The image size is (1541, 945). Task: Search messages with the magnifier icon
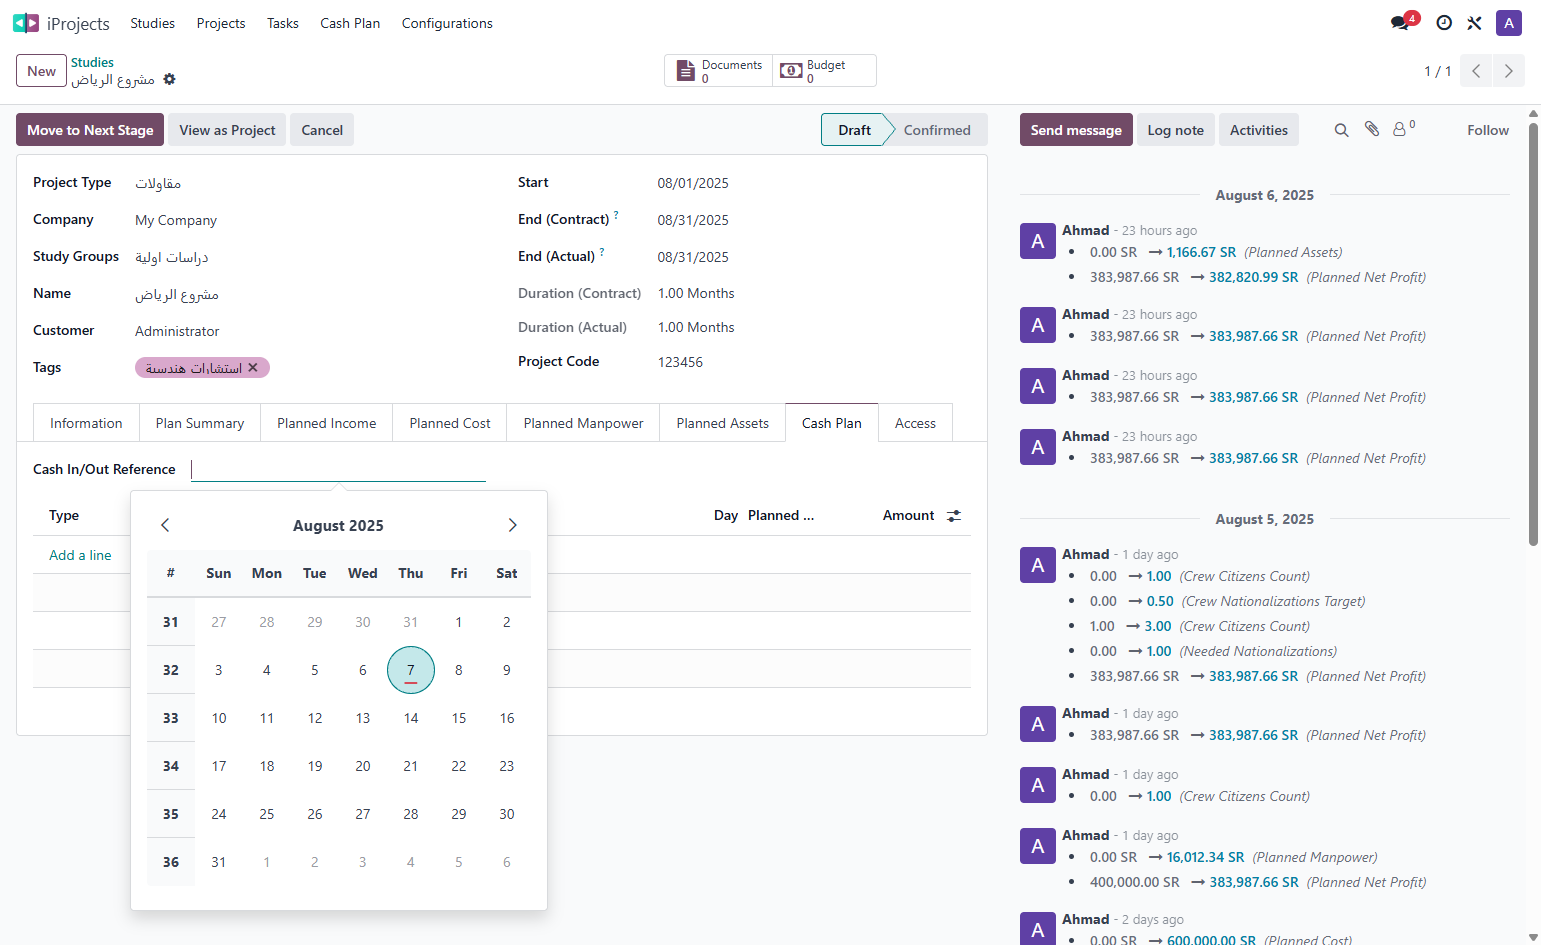pyautogui.click(x=1342, y=130)
